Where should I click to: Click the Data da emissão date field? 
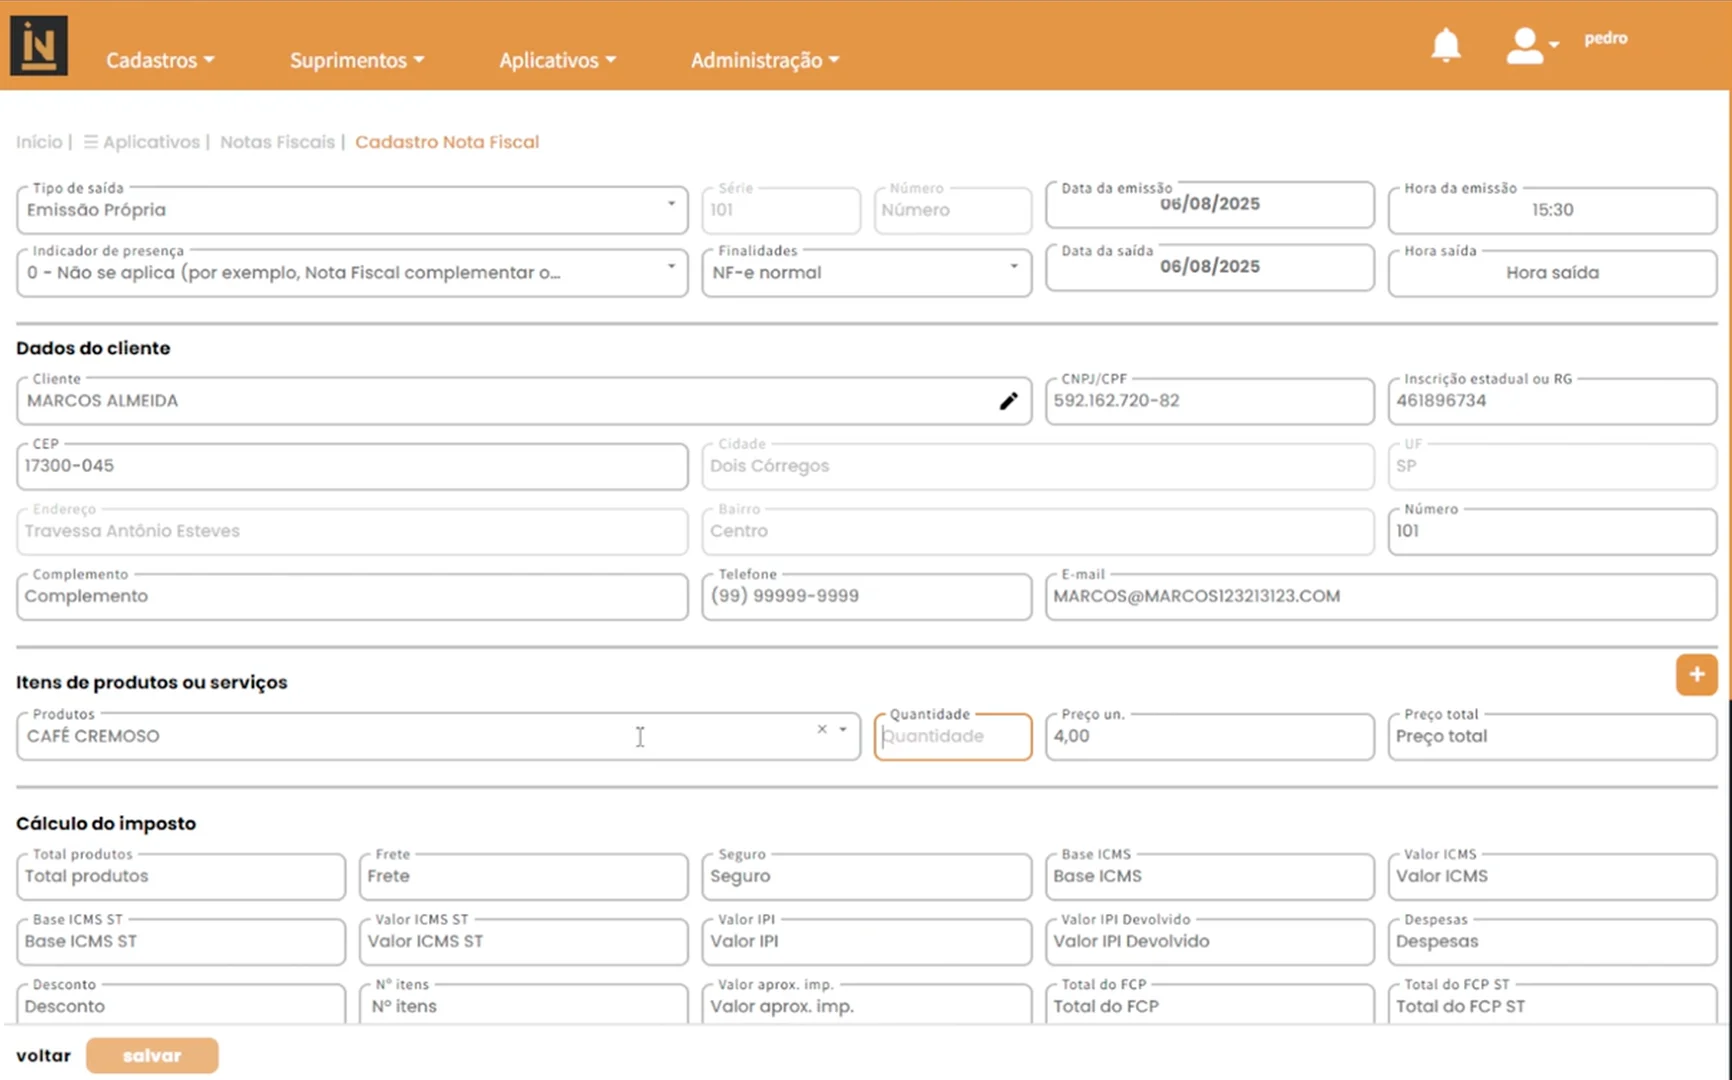click(x=1209, y=205)
